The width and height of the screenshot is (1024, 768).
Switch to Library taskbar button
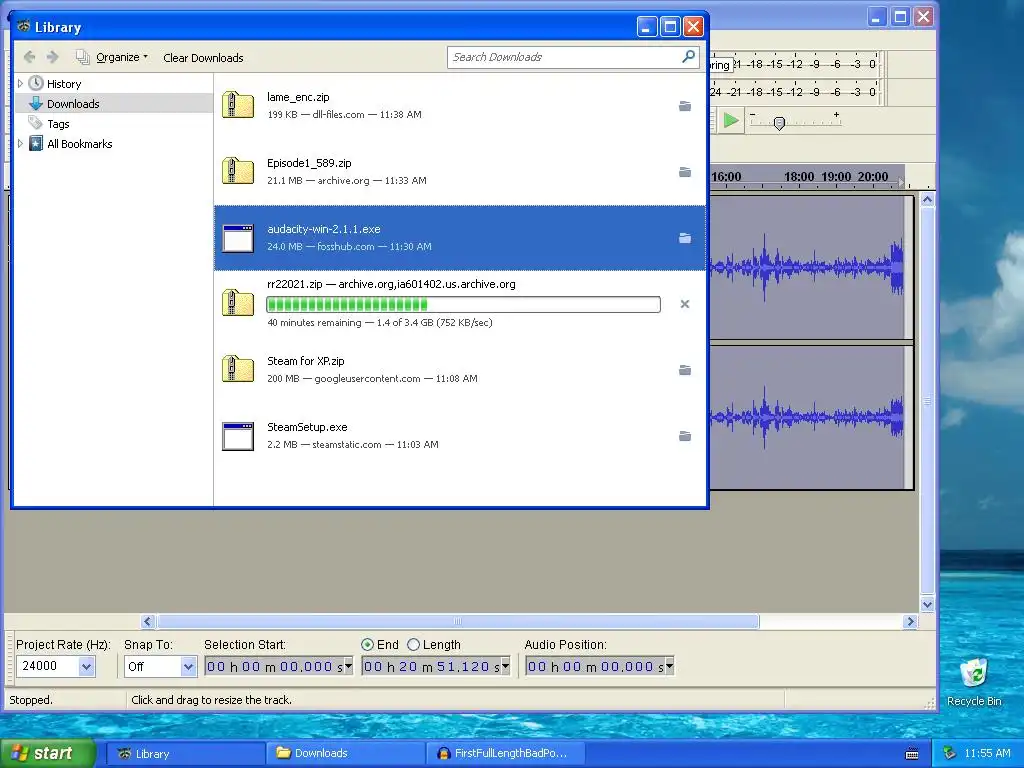(185, 754)
